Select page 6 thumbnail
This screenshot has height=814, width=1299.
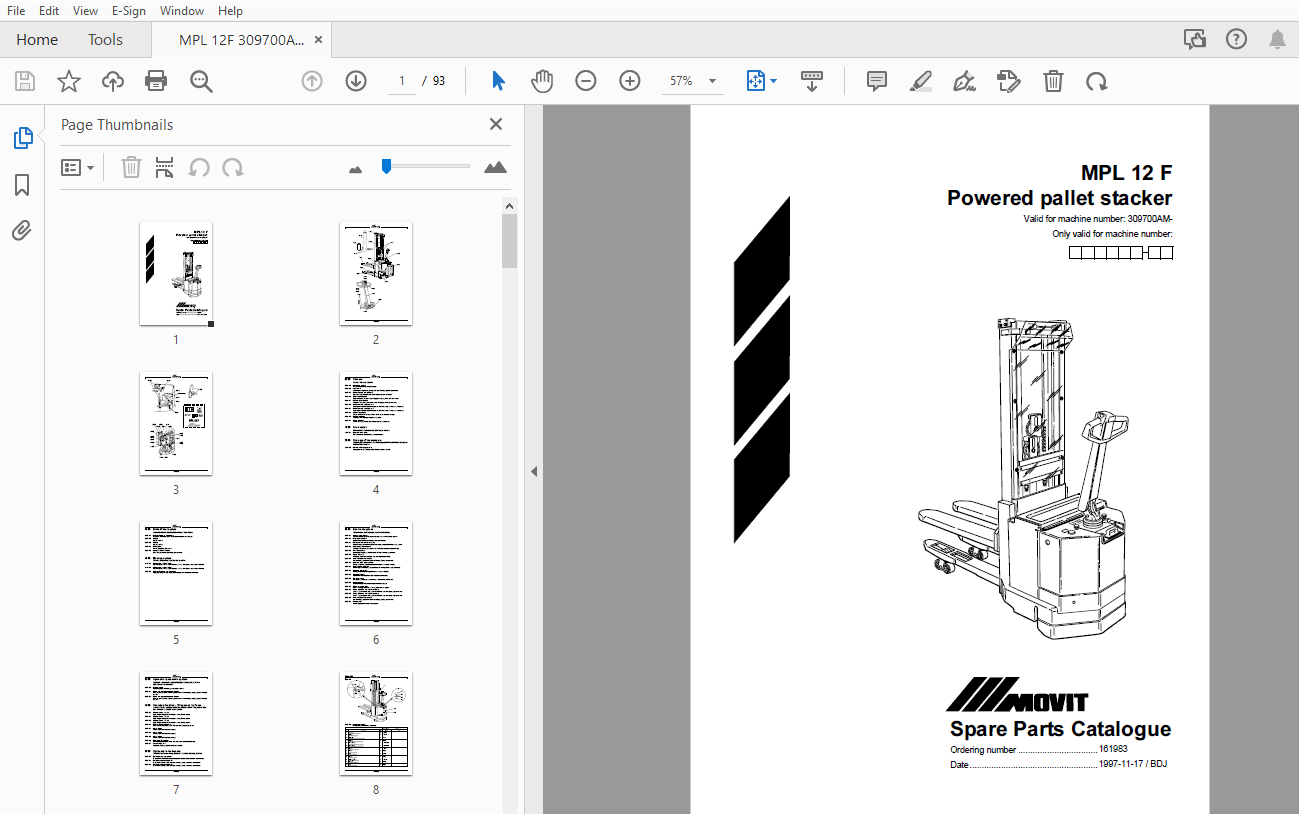[x=376, y=574]
